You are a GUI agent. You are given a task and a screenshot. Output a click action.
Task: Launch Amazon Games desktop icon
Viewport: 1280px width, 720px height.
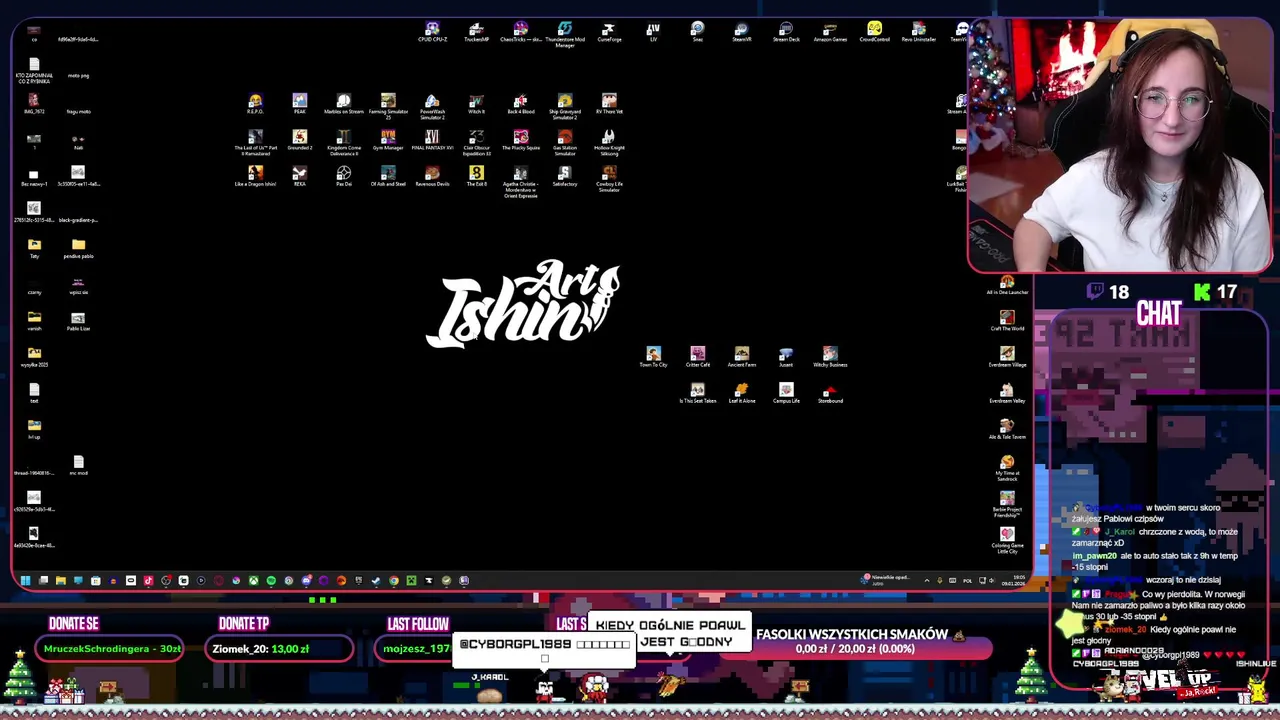pos(830,32)
